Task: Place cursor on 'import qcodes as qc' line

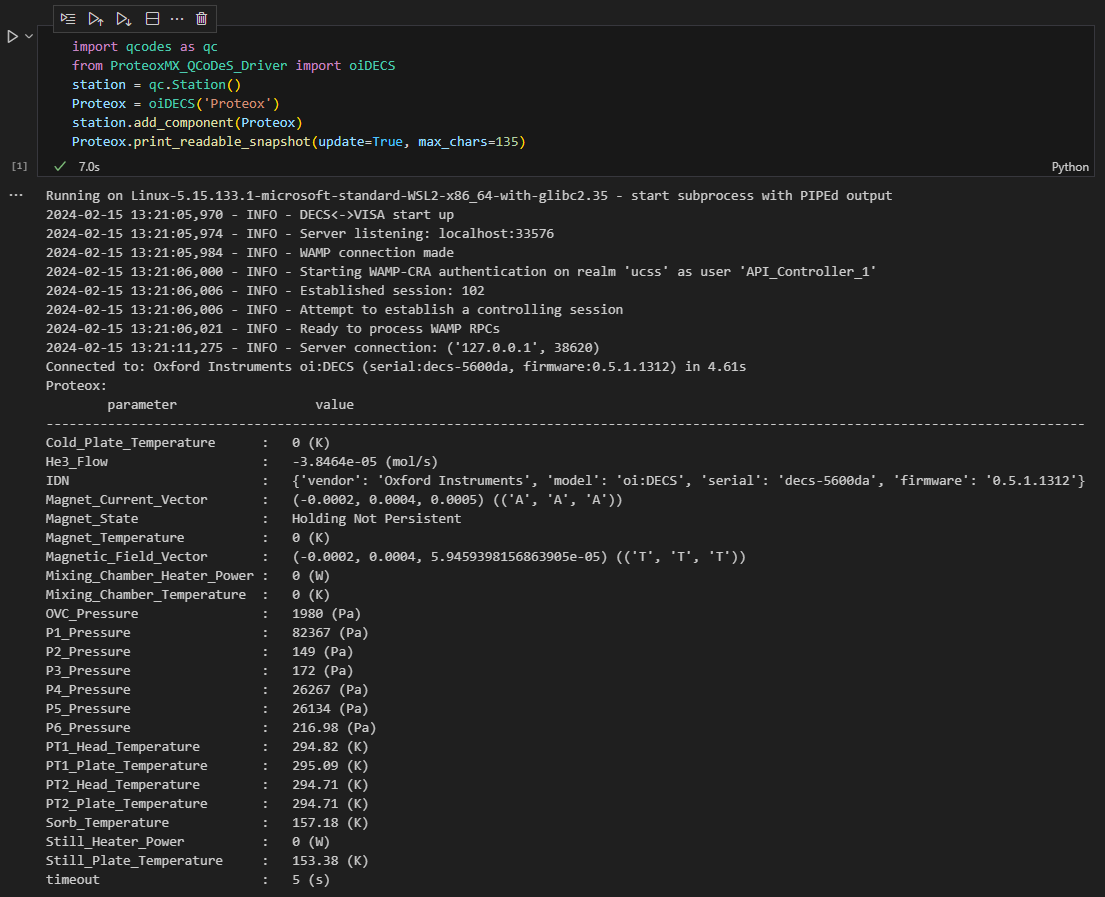Action: (x=144, y=47)
